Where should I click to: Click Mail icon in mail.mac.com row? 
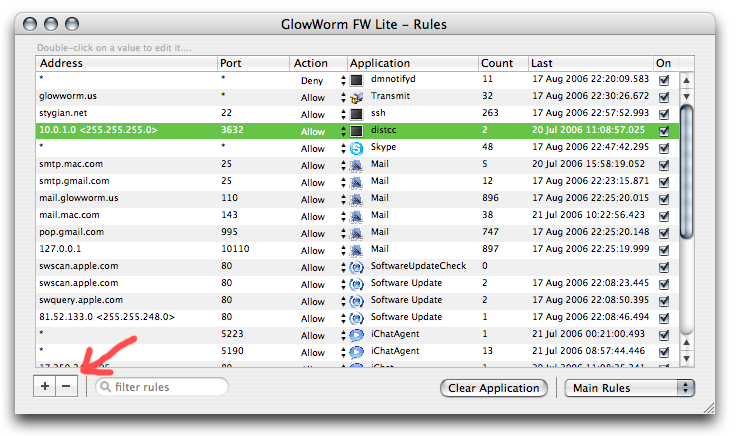pyautogui.click(x=357, y=216)
